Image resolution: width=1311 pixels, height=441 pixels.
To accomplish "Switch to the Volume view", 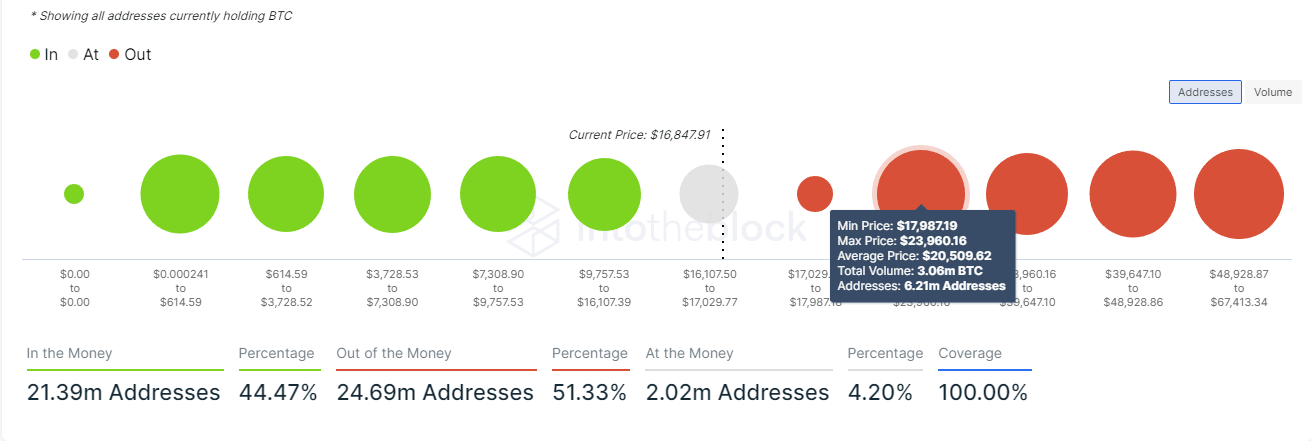I will 1273,92.
